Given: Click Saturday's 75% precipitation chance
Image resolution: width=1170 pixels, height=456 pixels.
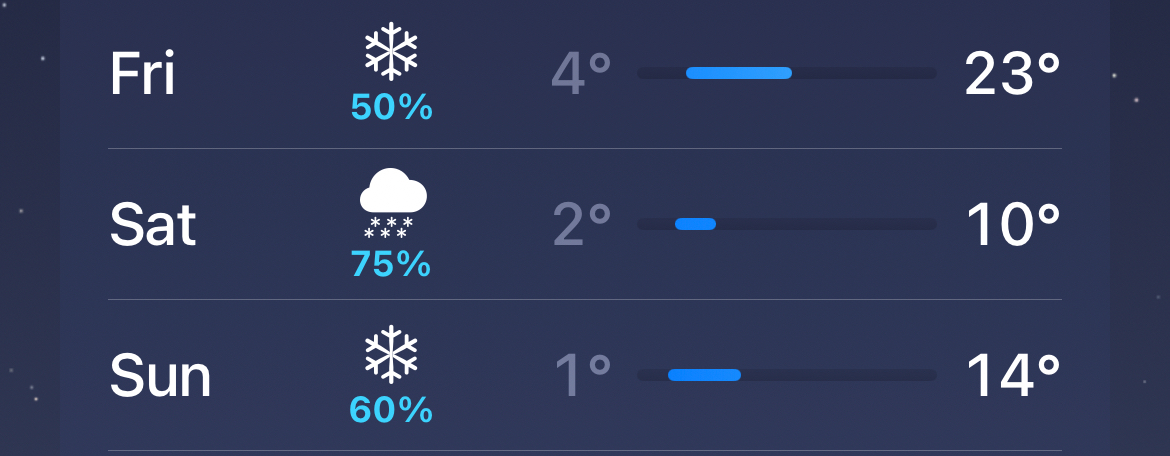Looking at the screenshot, I should (x=391, y=263).
